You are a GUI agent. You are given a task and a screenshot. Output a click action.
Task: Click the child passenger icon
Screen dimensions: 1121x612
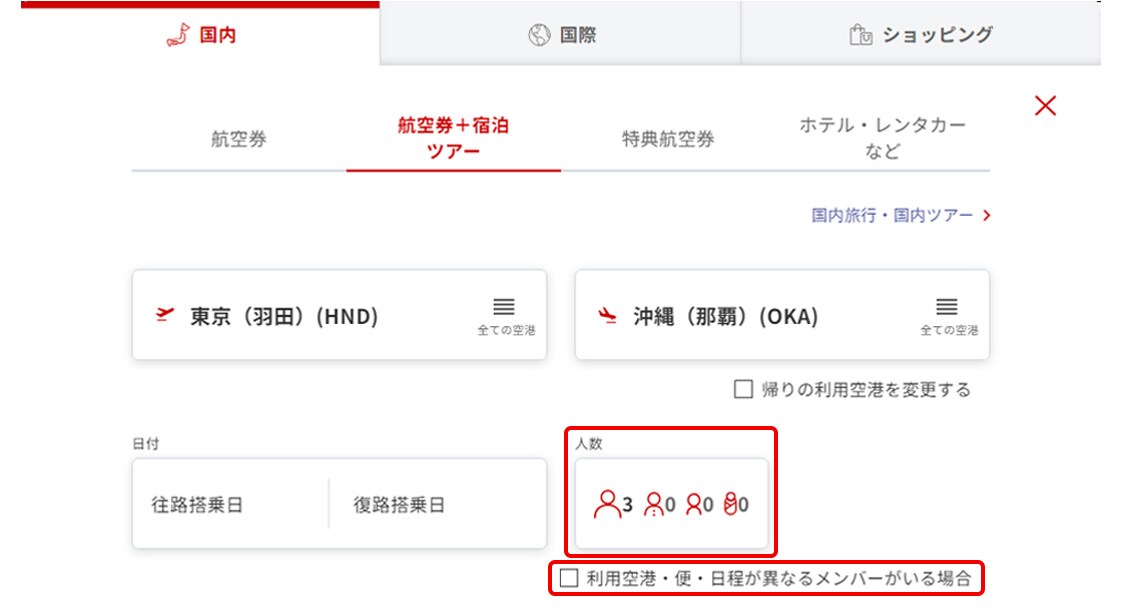(654, 504)
